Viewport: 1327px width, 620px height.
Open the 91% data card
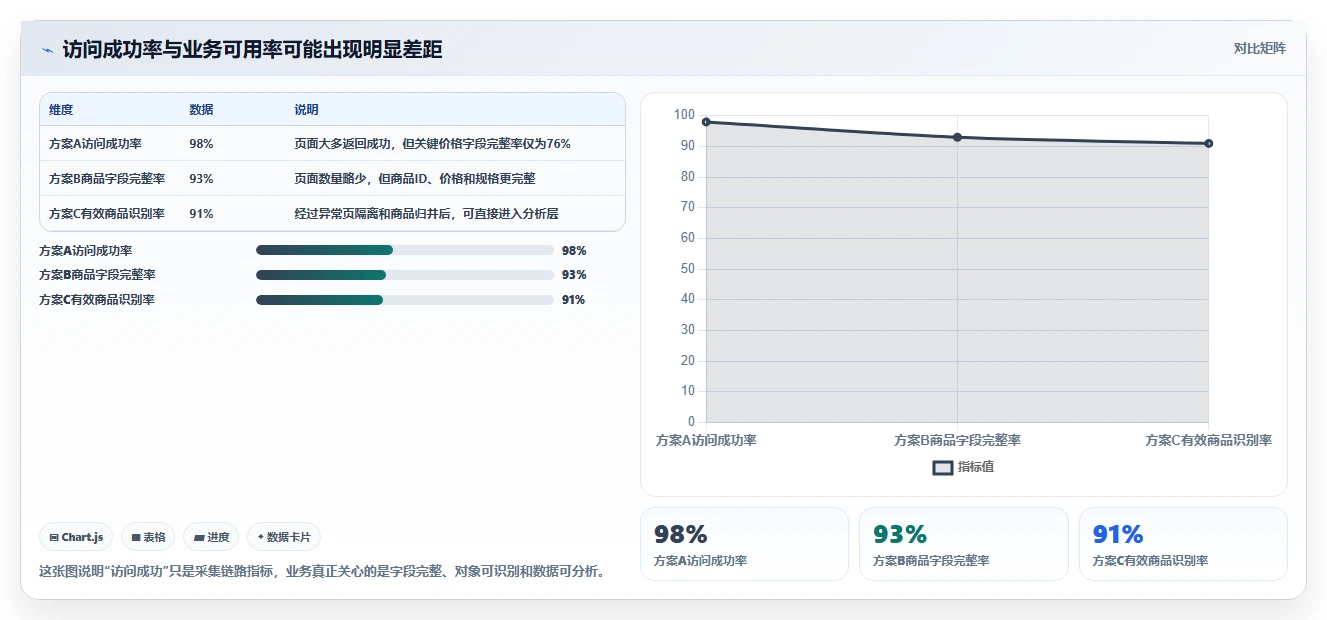point(1183,544)
